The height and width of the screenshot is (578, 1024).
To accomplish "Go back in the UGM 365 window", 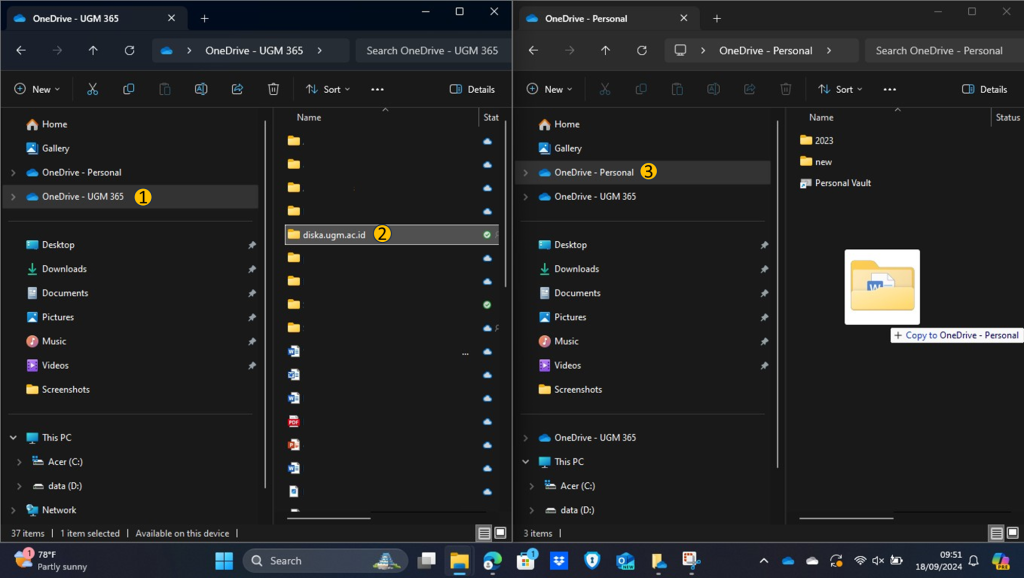I will tap(21, 50).
